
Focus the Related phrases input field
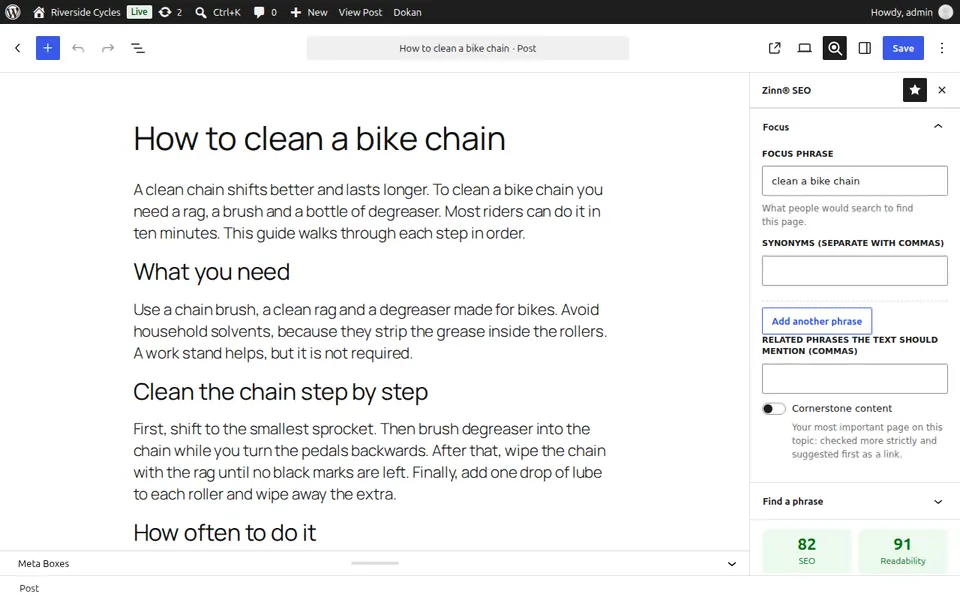(855, 378)
